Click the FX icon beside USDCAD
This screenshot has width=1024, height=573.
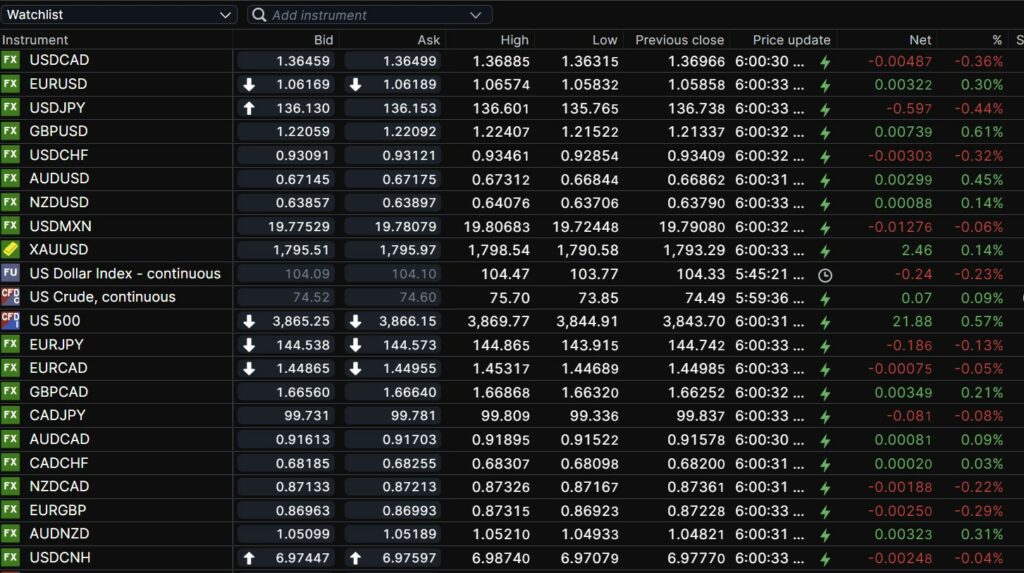point(10,60)
